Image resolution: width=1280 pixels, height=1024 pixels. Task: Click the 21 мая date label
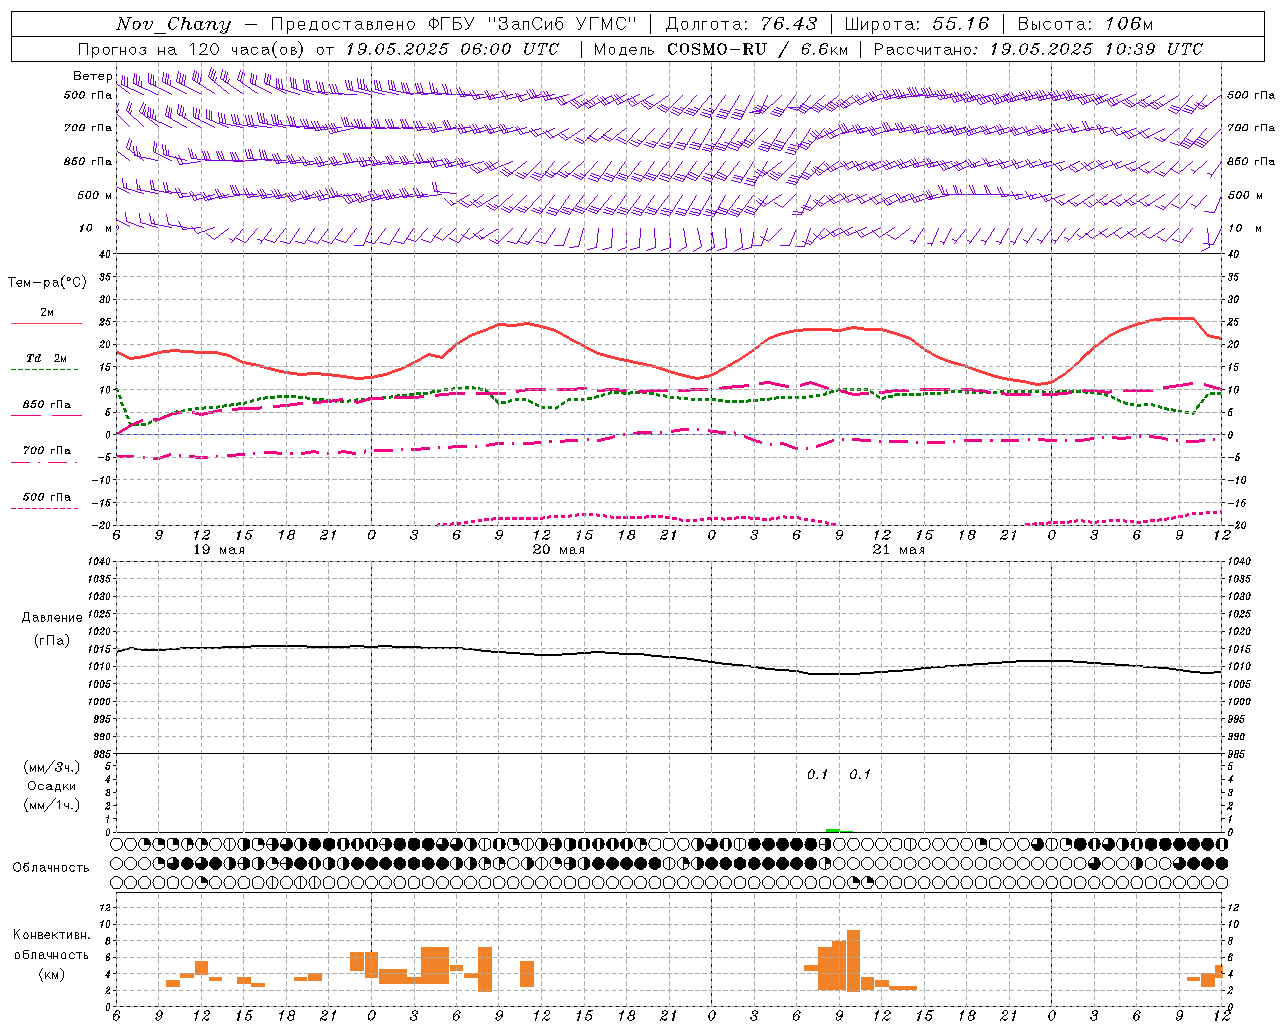(899, 550)
